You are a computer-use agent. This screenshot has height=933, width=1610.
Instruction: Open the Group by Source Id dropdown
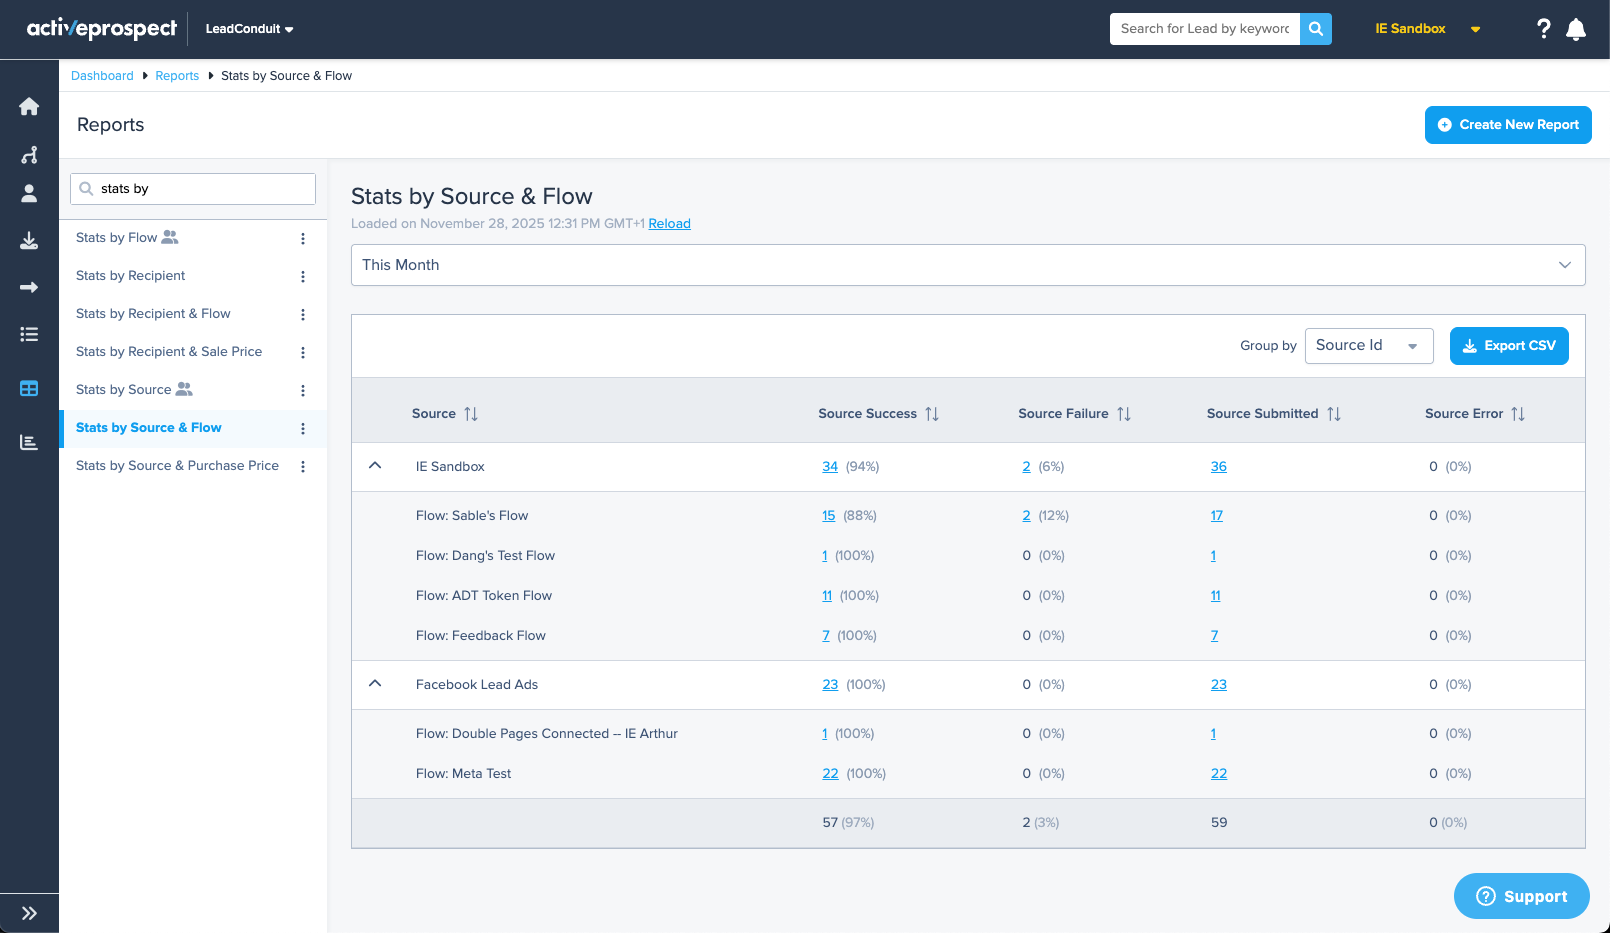pos(1369,346)
